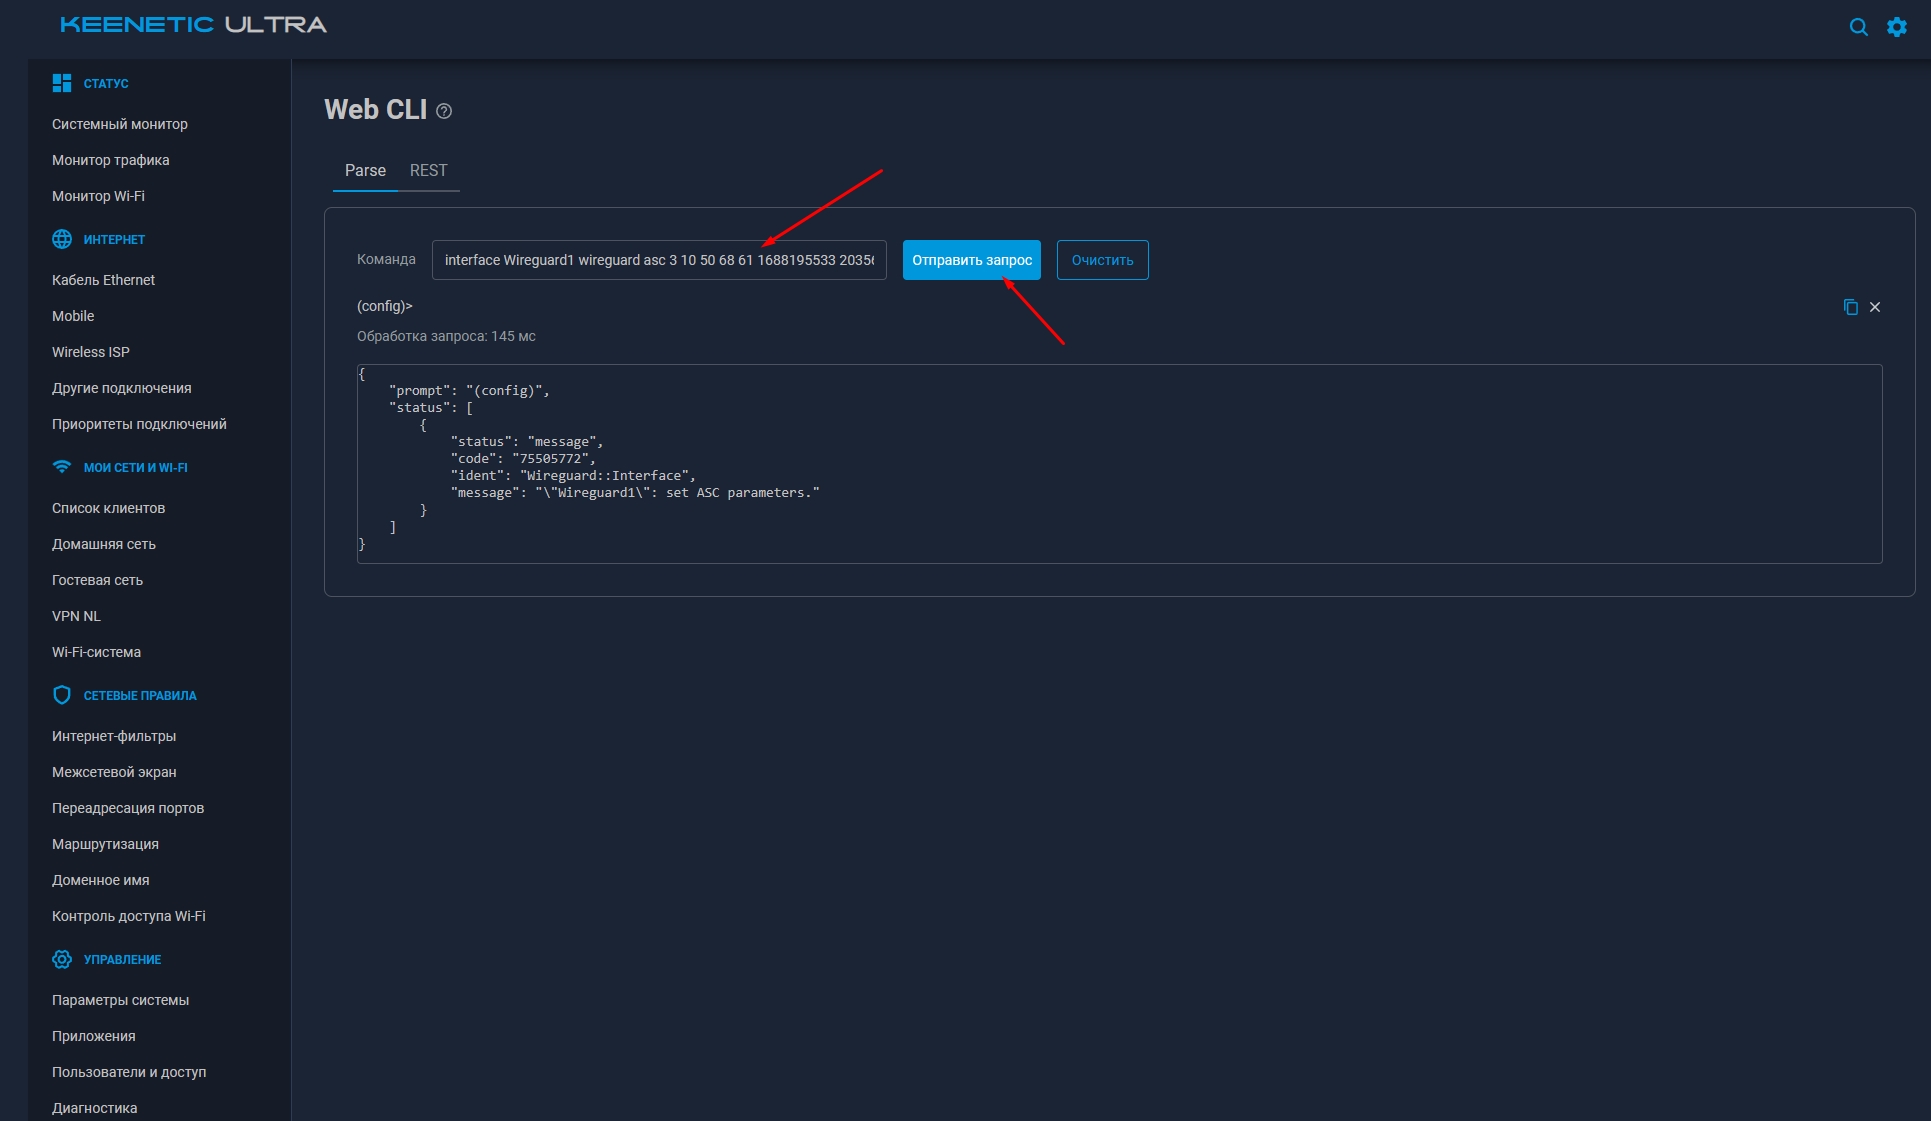The height and width of the screenshot is (1121, 1931).
Task: Close the CLI response panel
Action: click(x=1875, y=307)
